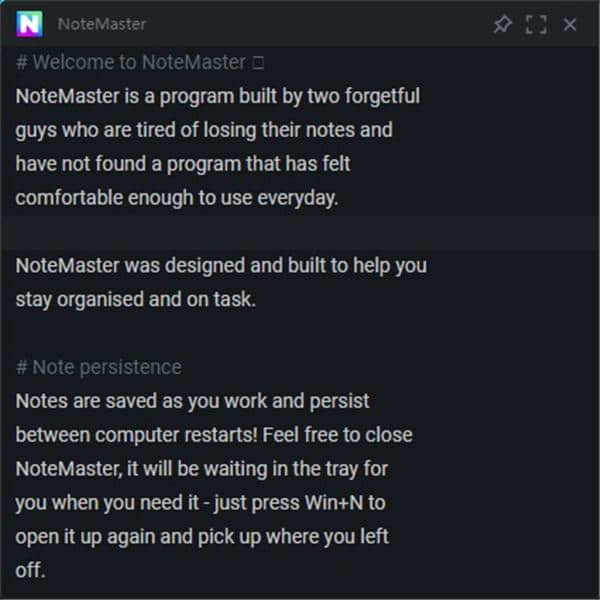Click the line "have not found a program"
Image resolution: width=600 pixels, height=600 pixels.
pos(183,164)
